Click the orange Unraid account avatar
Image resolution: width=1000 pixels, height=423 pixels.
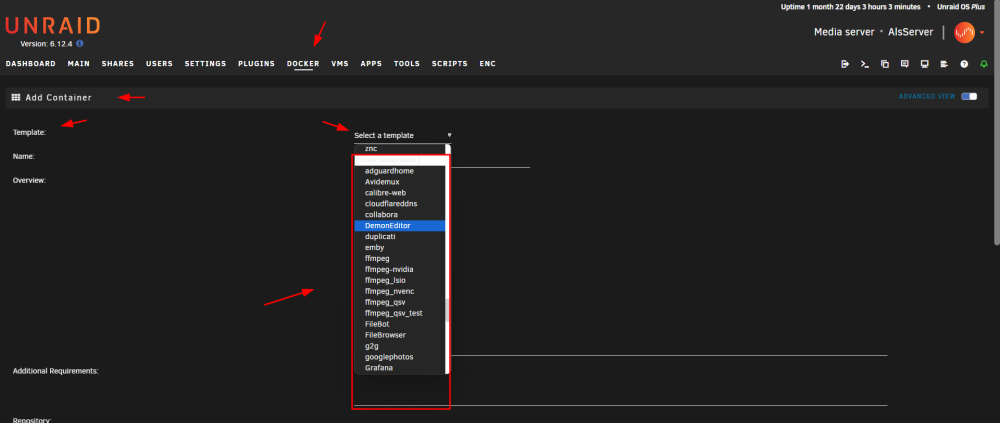tap(964, 33)
